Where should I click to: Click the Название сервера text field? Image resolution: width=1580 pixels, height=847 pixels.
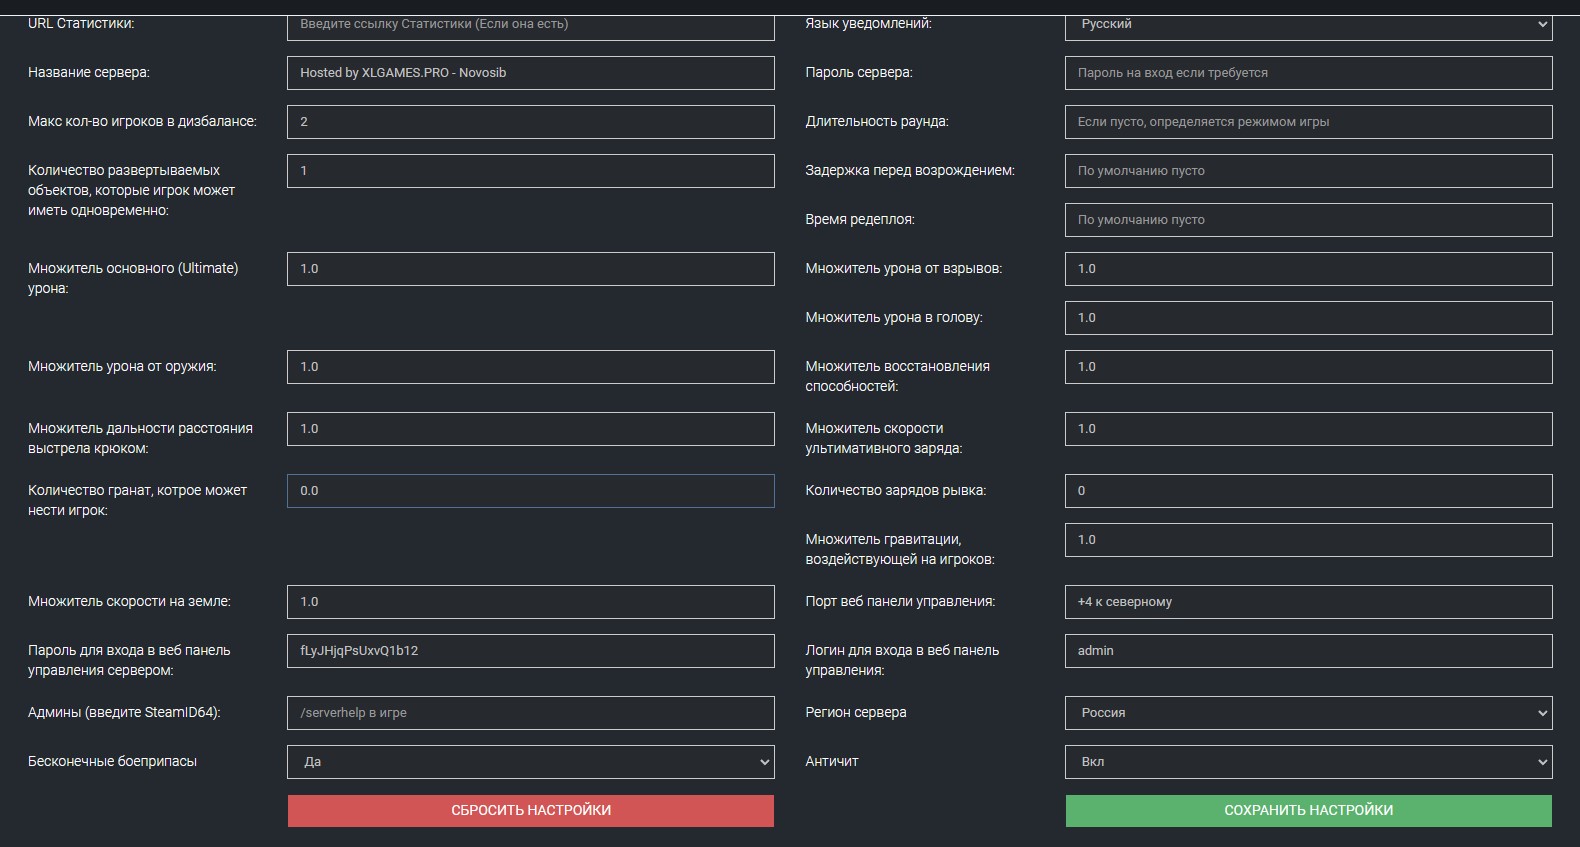[x=530, y=73]
